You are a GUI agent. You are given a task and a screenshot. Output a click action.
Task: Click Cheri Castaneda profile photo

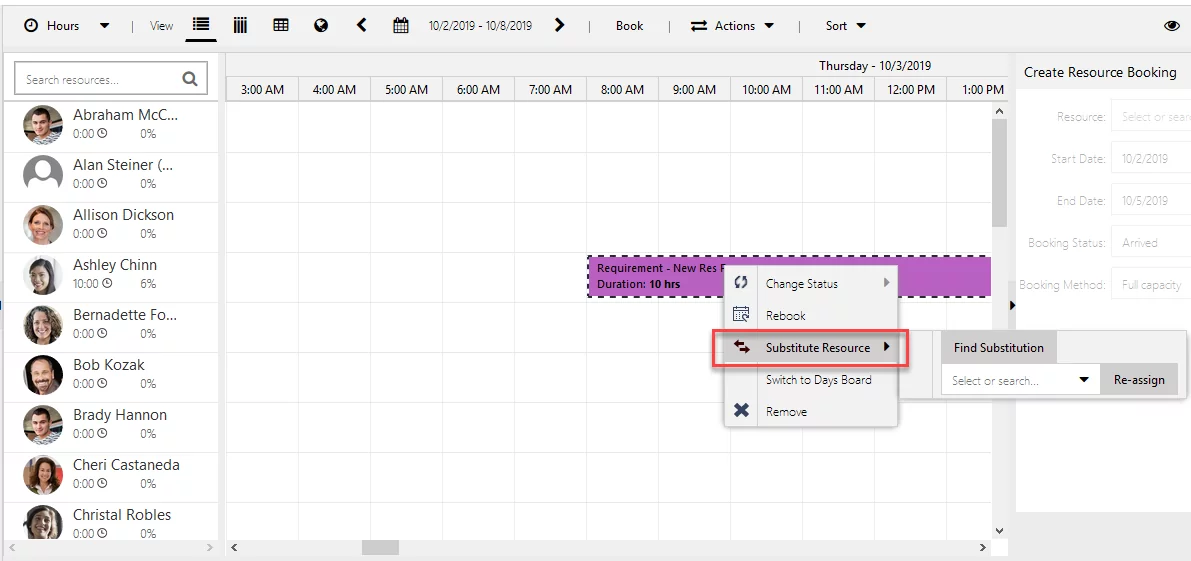pyautogui.click(x=43, y=475)
